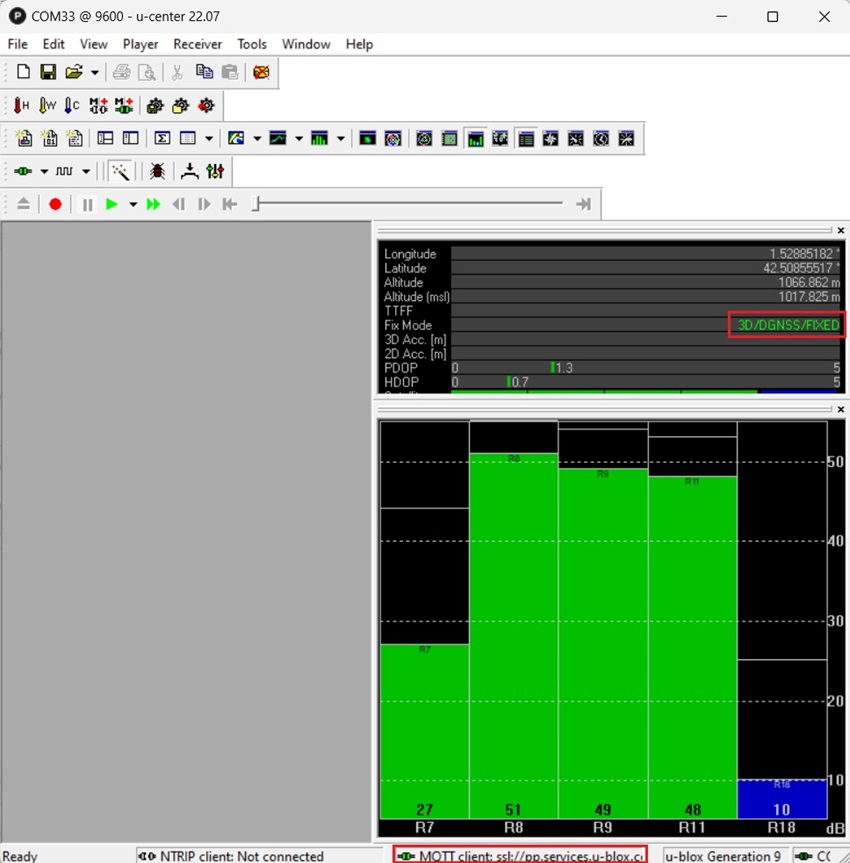Open the Tools menu

click(252, 44)
